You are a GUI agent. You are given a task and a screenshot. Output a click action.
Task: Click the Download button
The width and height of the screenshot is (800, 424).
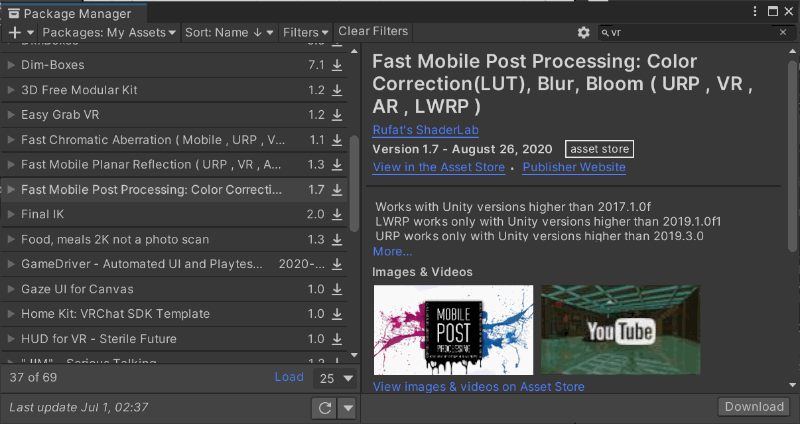point(753,406)
